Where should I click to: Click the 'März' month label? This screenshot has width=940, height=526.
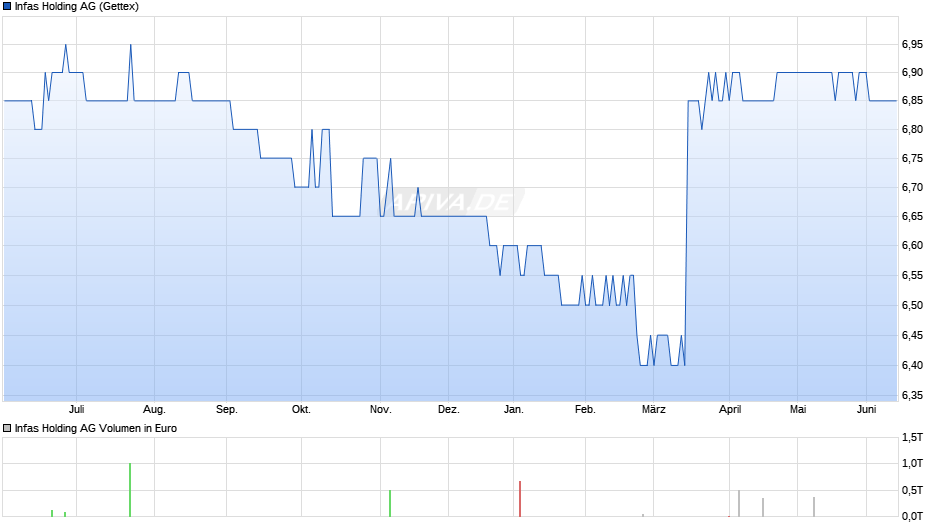pos(653,410)
